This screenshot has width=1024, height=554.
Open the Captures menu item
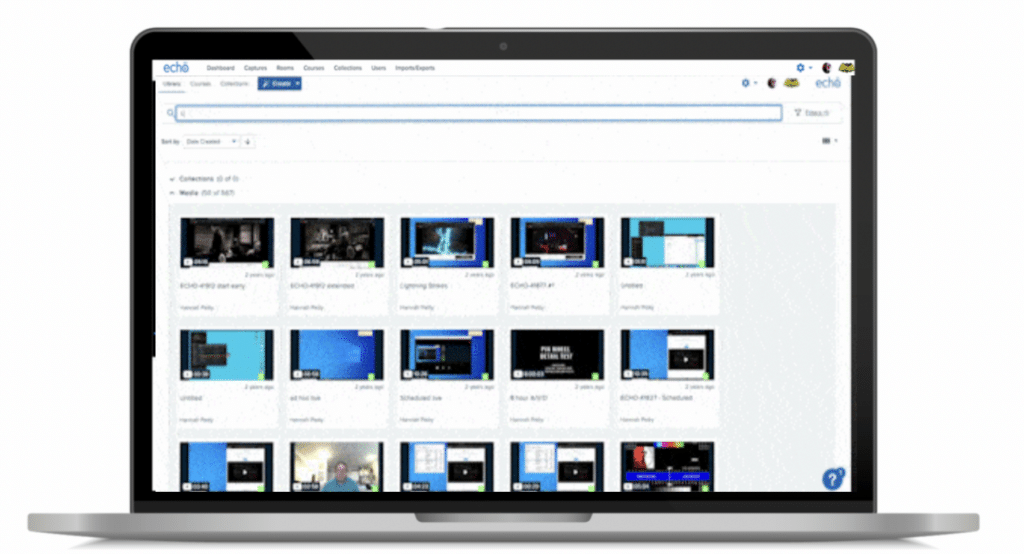tap(255, 68)
